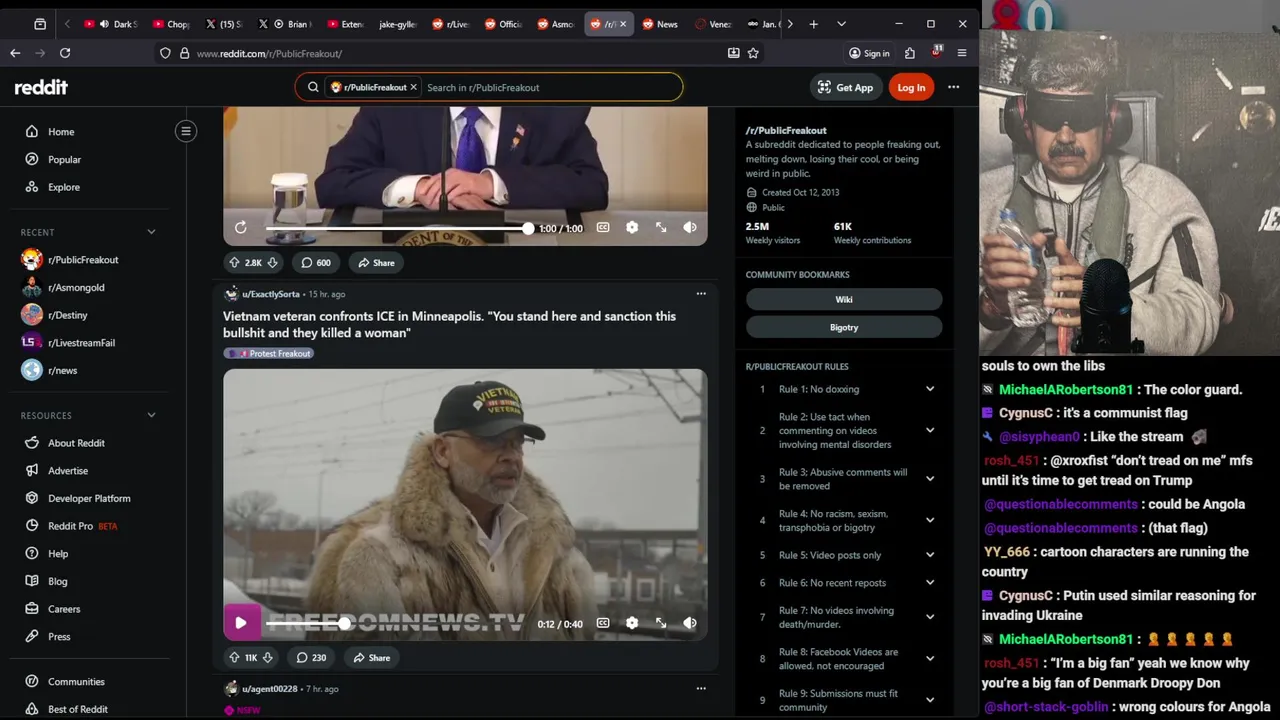
Task: Open the three-dot menu beside Log In
Action: [954, 87]
